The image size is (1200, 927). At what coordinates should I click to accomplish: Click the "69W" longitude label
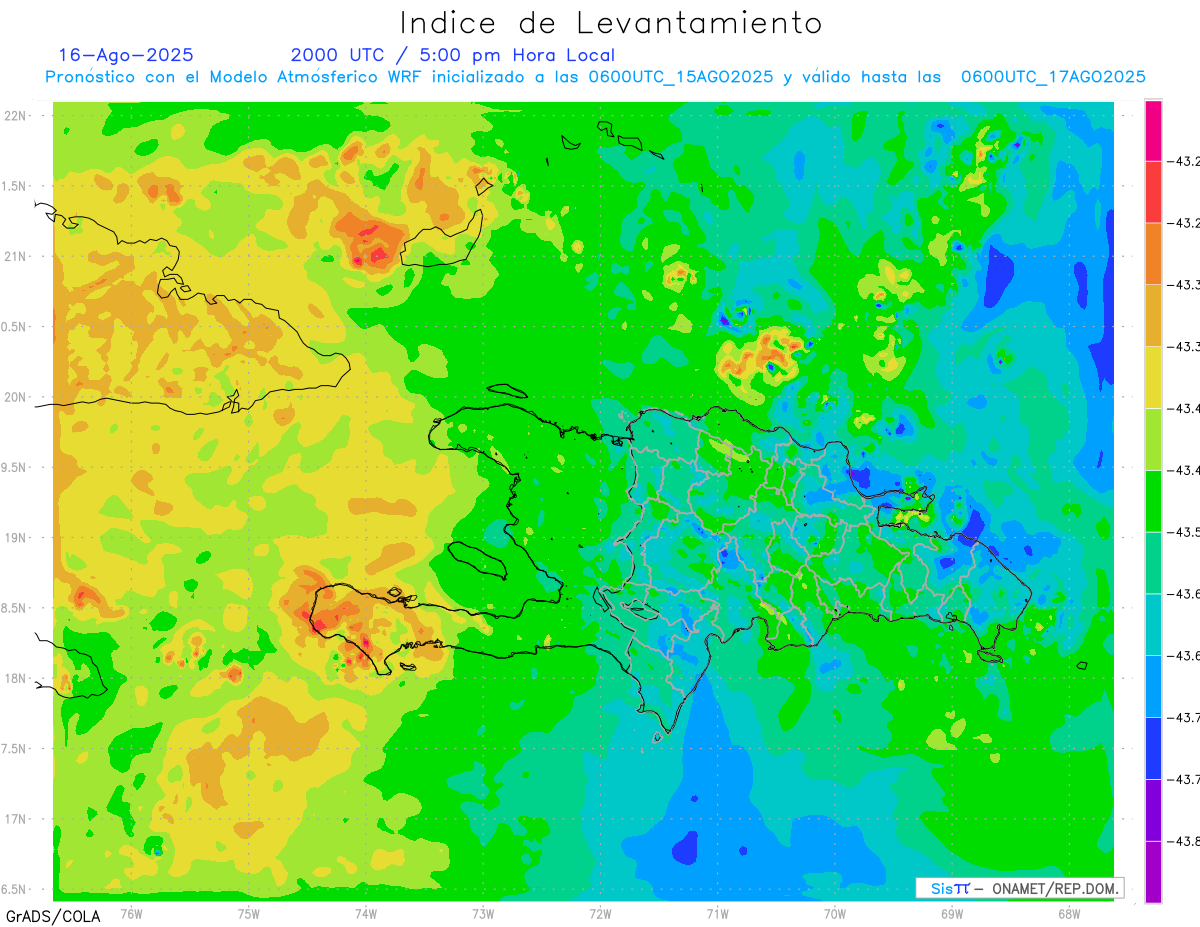pyautogui.click(x=952, y=913)
